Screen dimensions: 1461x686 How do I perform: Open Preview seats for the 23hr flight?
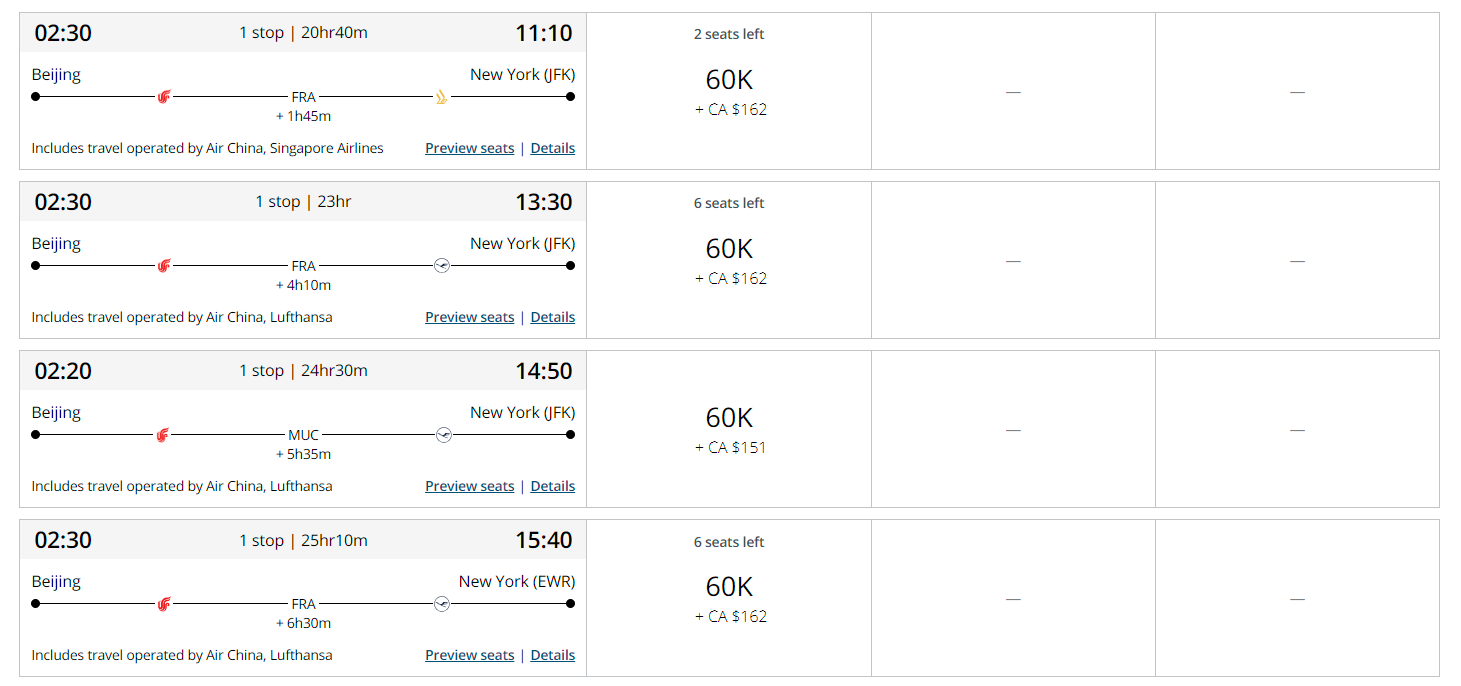[x=470, y=317]
